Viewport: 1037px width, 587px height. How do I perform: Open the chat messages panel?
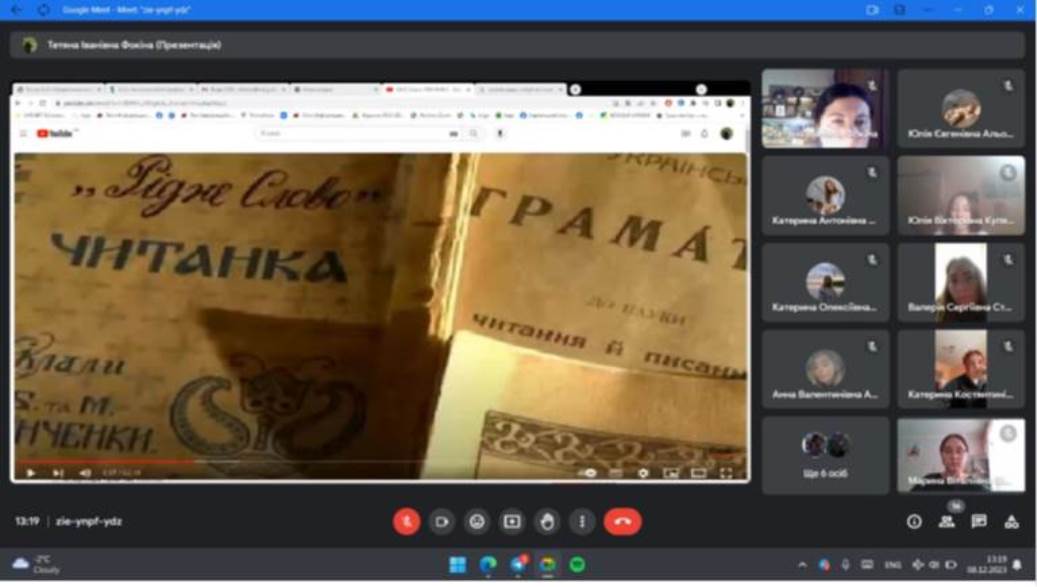979,521
